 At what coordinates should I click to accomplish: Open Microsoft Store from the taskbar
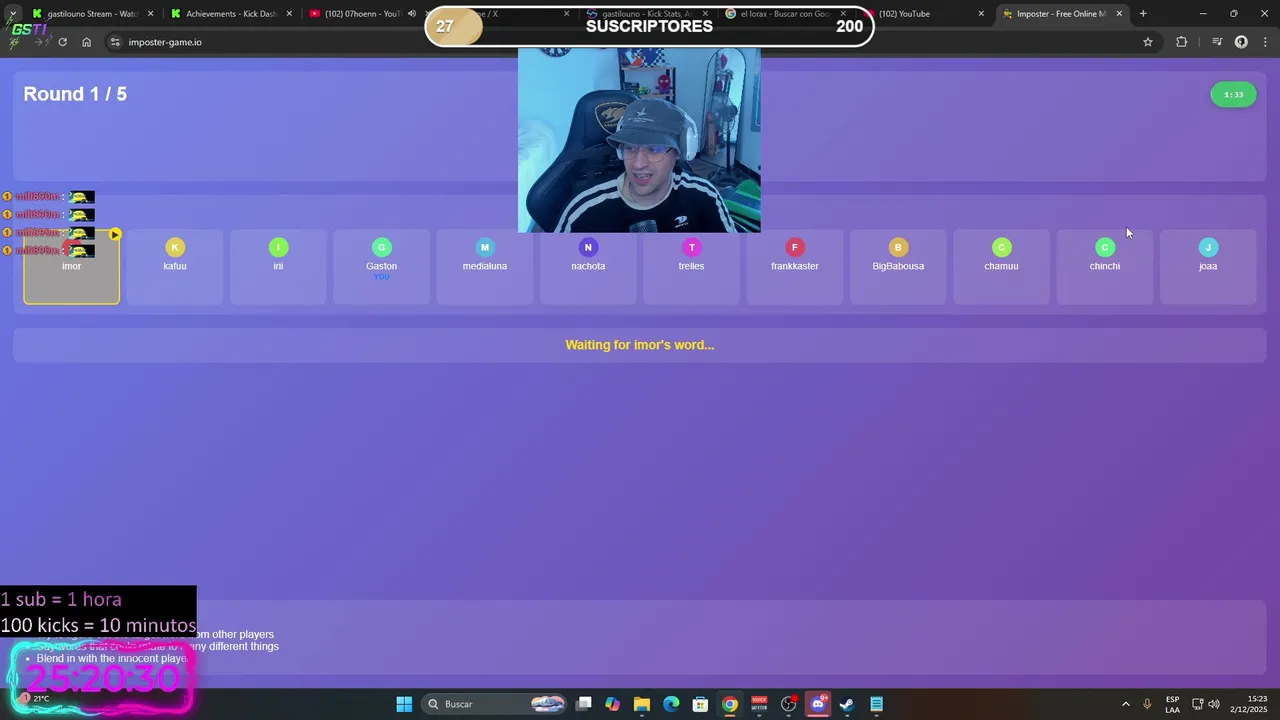coord(700,704)
